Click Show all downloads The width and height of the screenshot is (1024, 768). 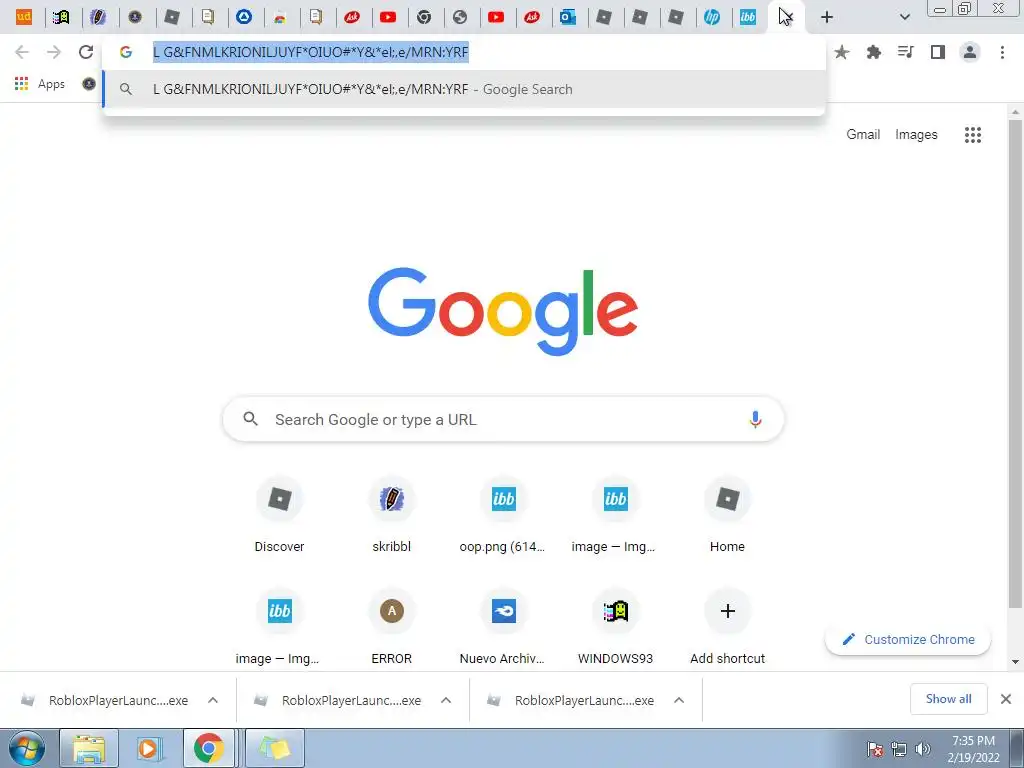[x=948, y=699]
